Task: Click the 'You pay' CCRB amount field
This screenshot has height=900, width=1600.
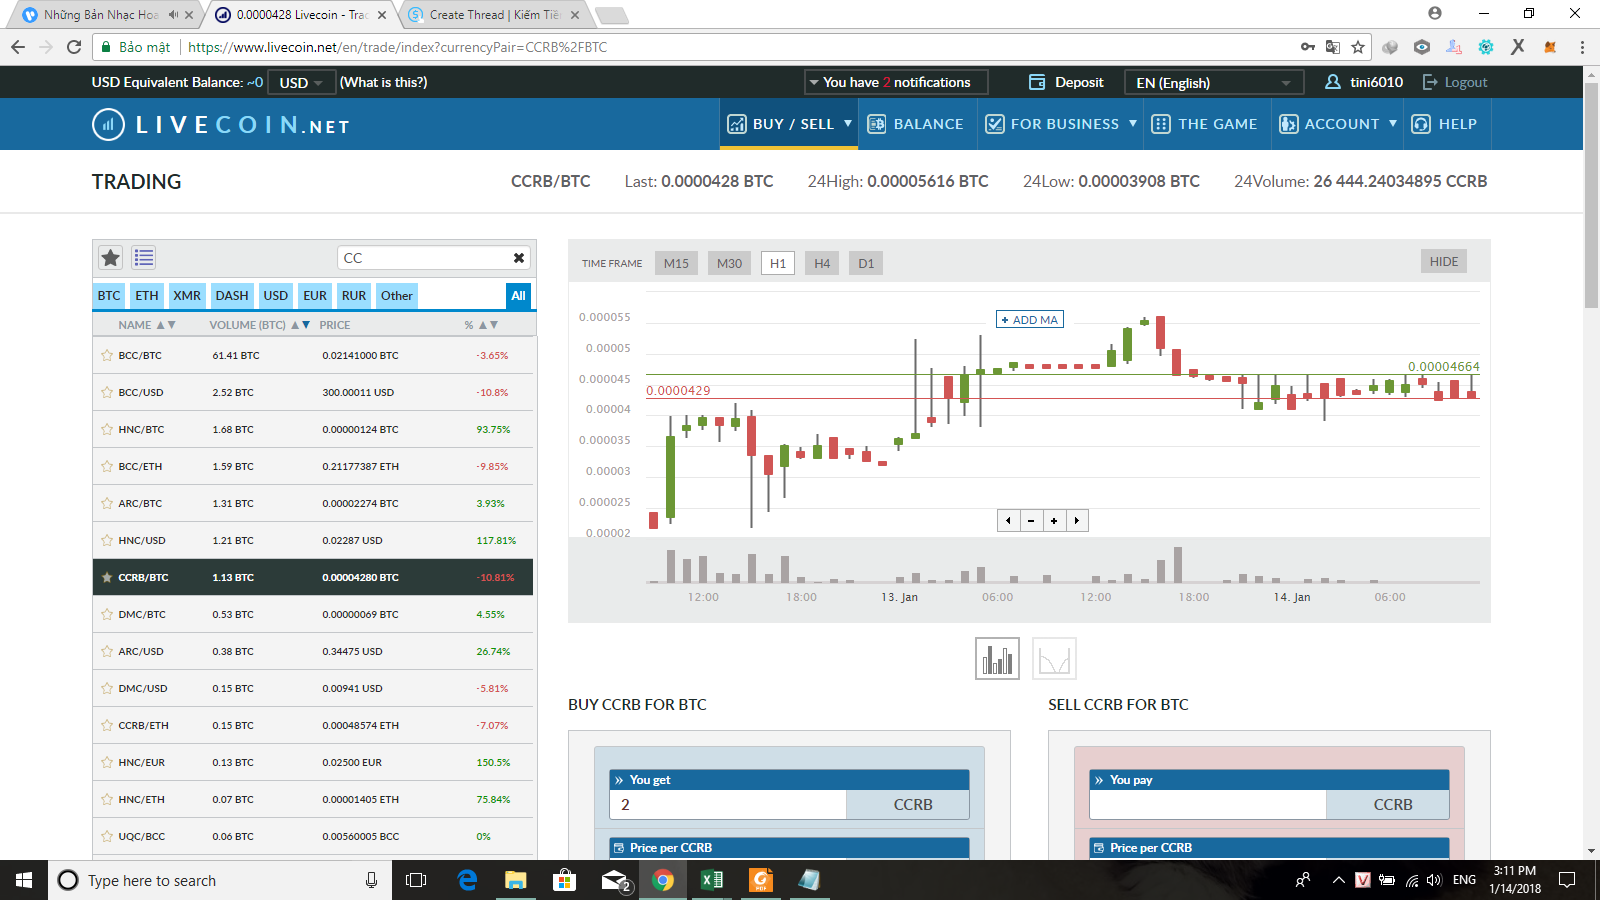Action: coord(1208,804)
